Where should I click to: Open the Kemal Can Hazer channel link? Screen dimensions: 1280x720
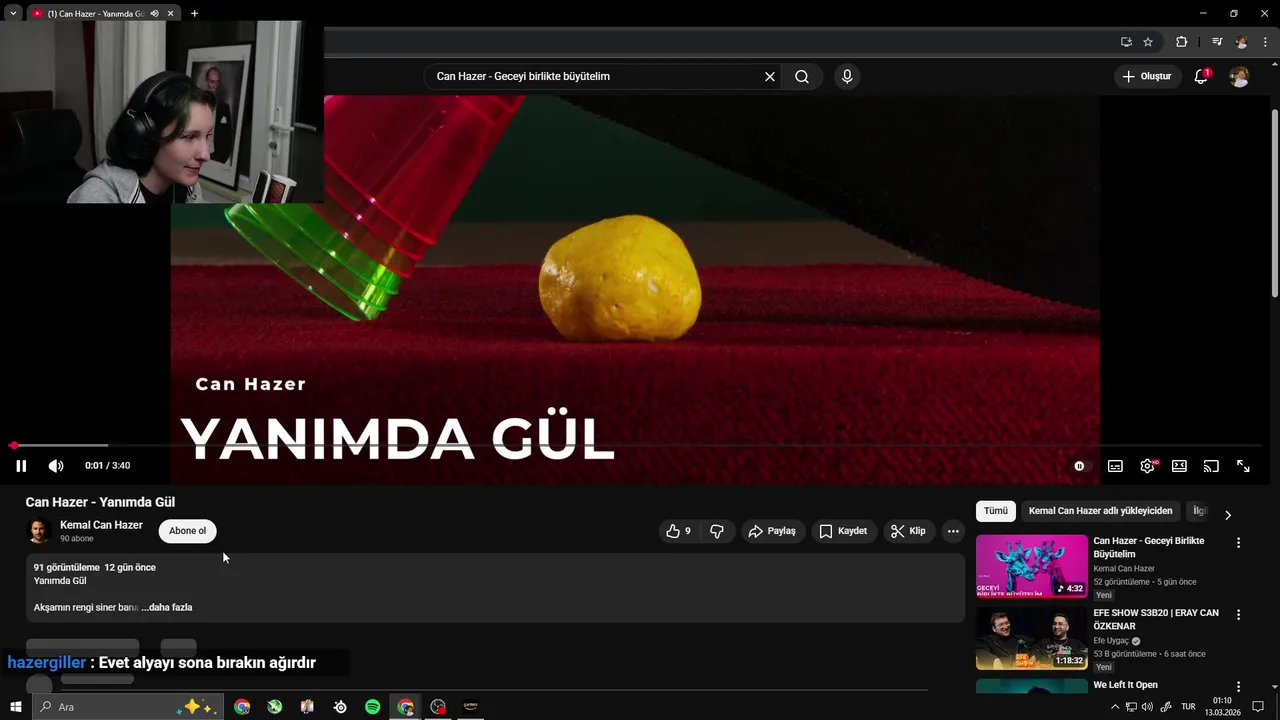tap(101, 525)
